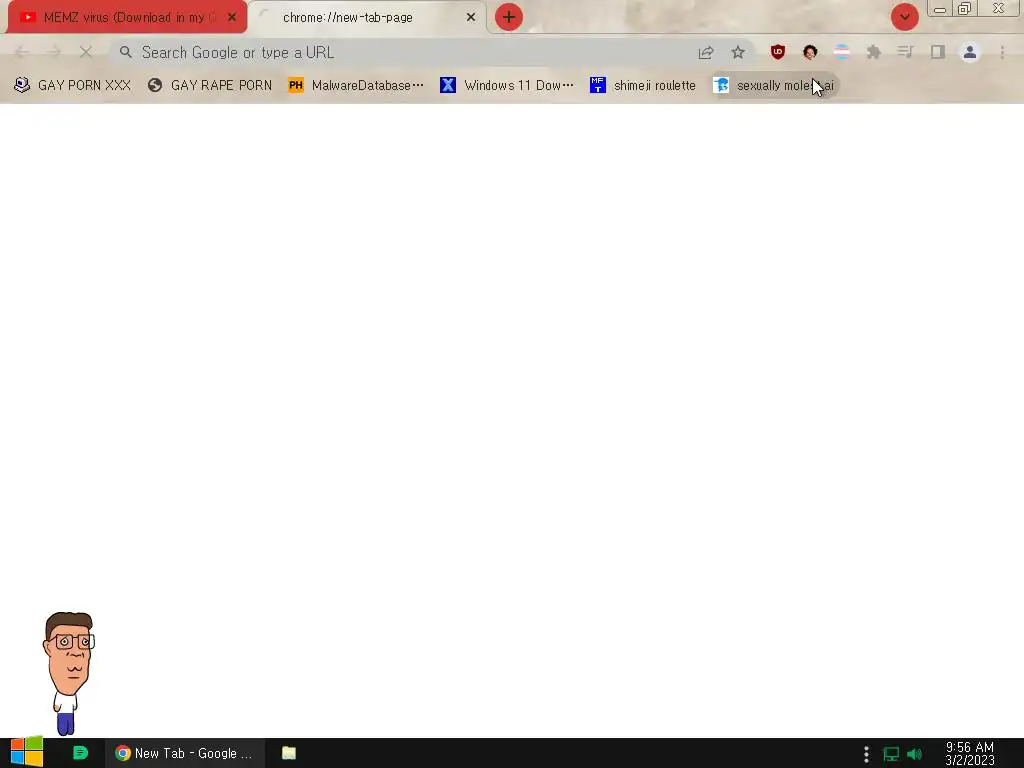Open the Windows Start menu
The height and width of the screenshot is (768, 1024).
27,753
